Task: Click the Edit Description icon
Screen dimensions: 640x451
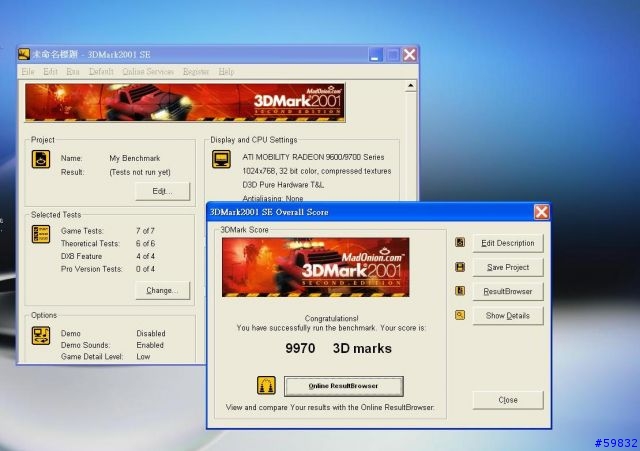Action: [x=460, y=242]
